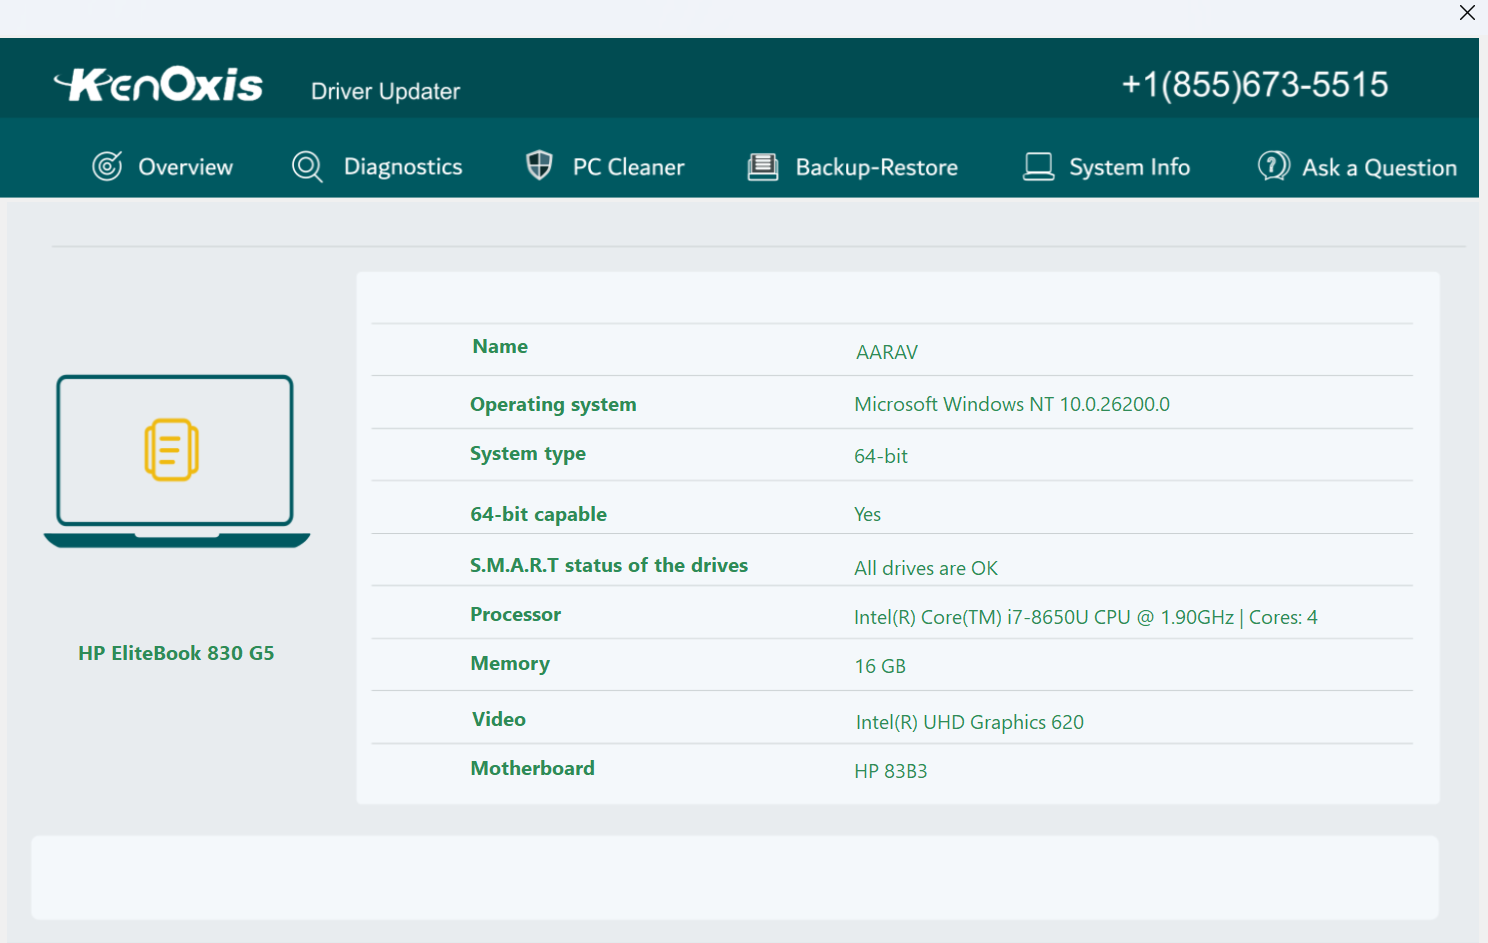Open Ask a Question via its question icon
This screenshot has width=1488, height=943.
(1272, 166)
